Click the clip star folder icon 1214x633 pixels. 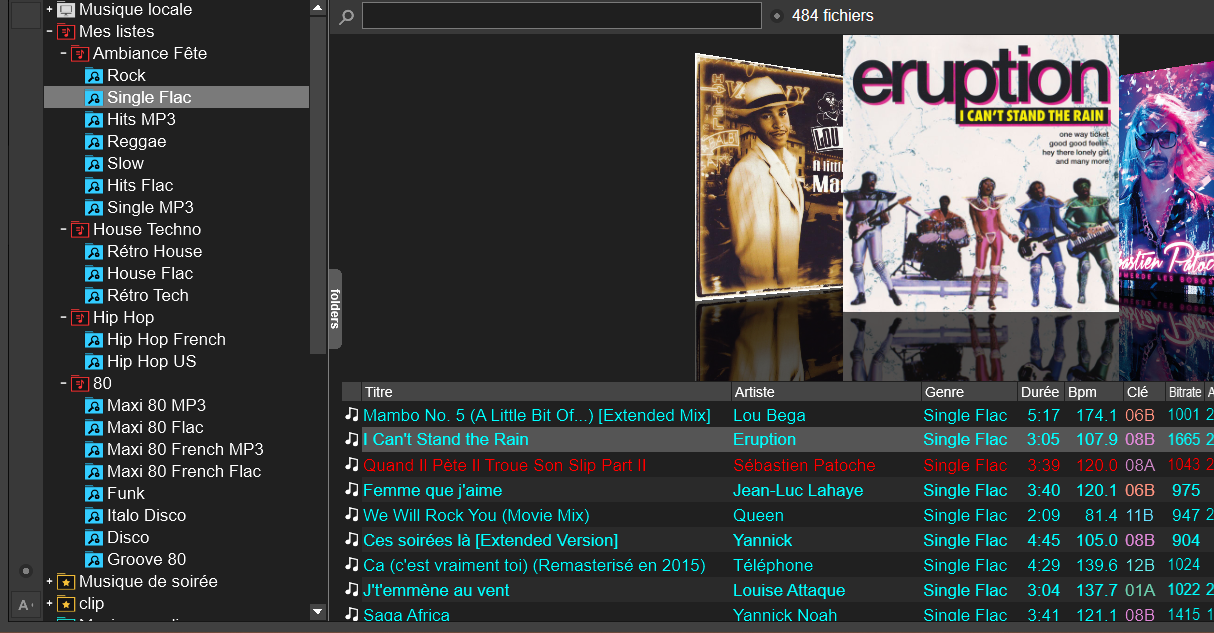(66, 603)
